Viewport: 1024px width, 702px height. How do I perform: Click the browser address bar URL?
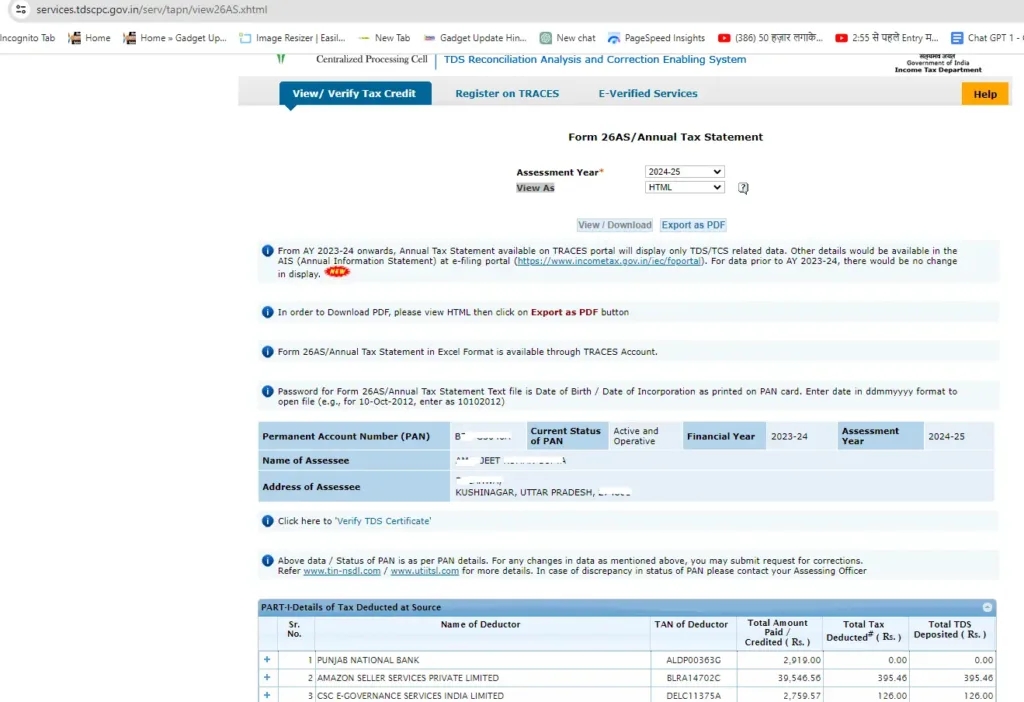(152, 10)
